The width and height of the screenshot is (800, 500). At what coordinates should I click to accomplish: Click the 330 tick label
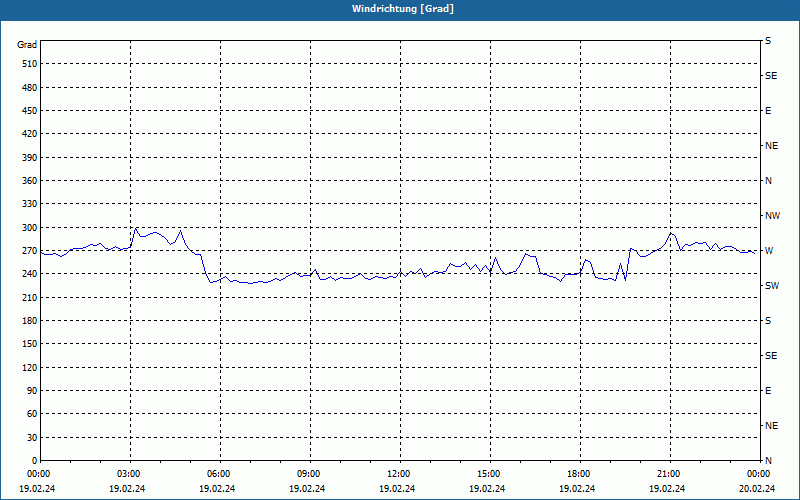(29, 204)
